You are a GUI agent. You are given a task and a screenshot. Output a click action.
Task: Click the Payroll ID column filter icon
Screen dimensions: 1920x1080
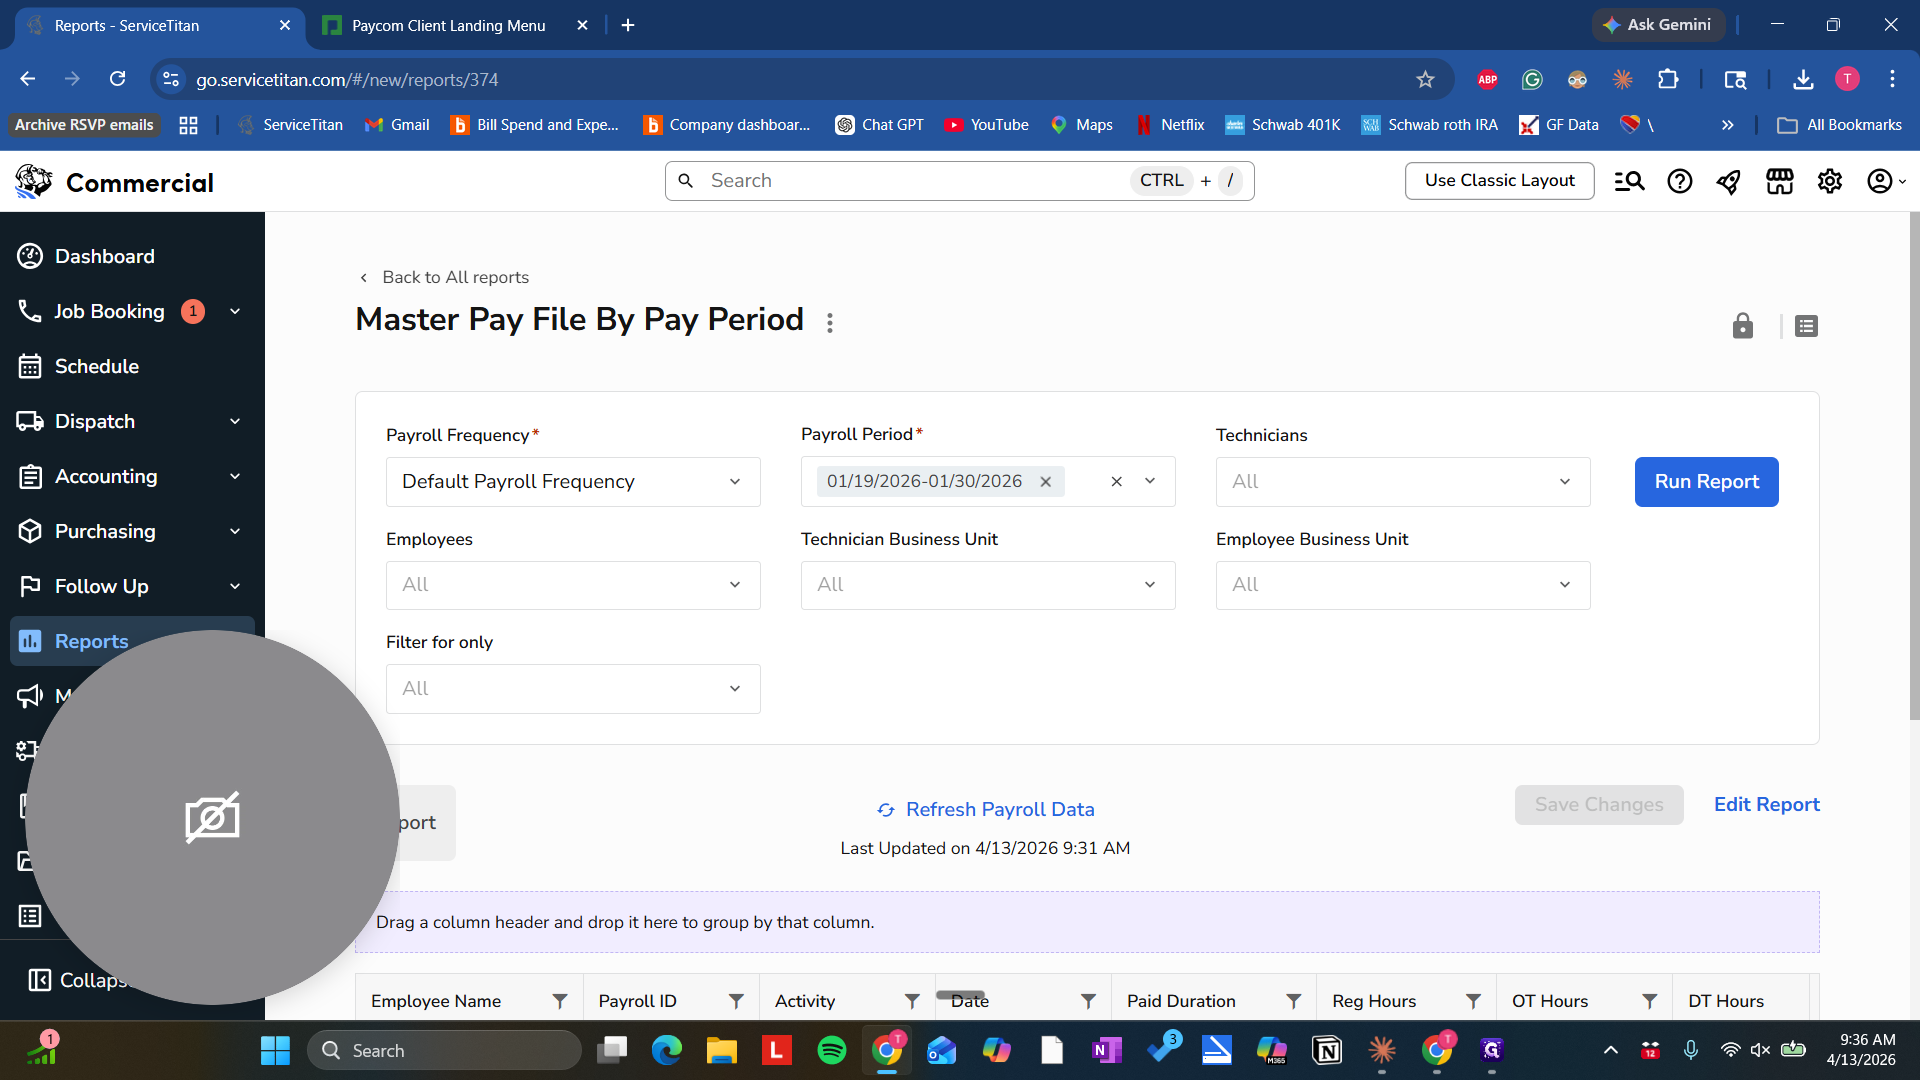pos(736,1001)
